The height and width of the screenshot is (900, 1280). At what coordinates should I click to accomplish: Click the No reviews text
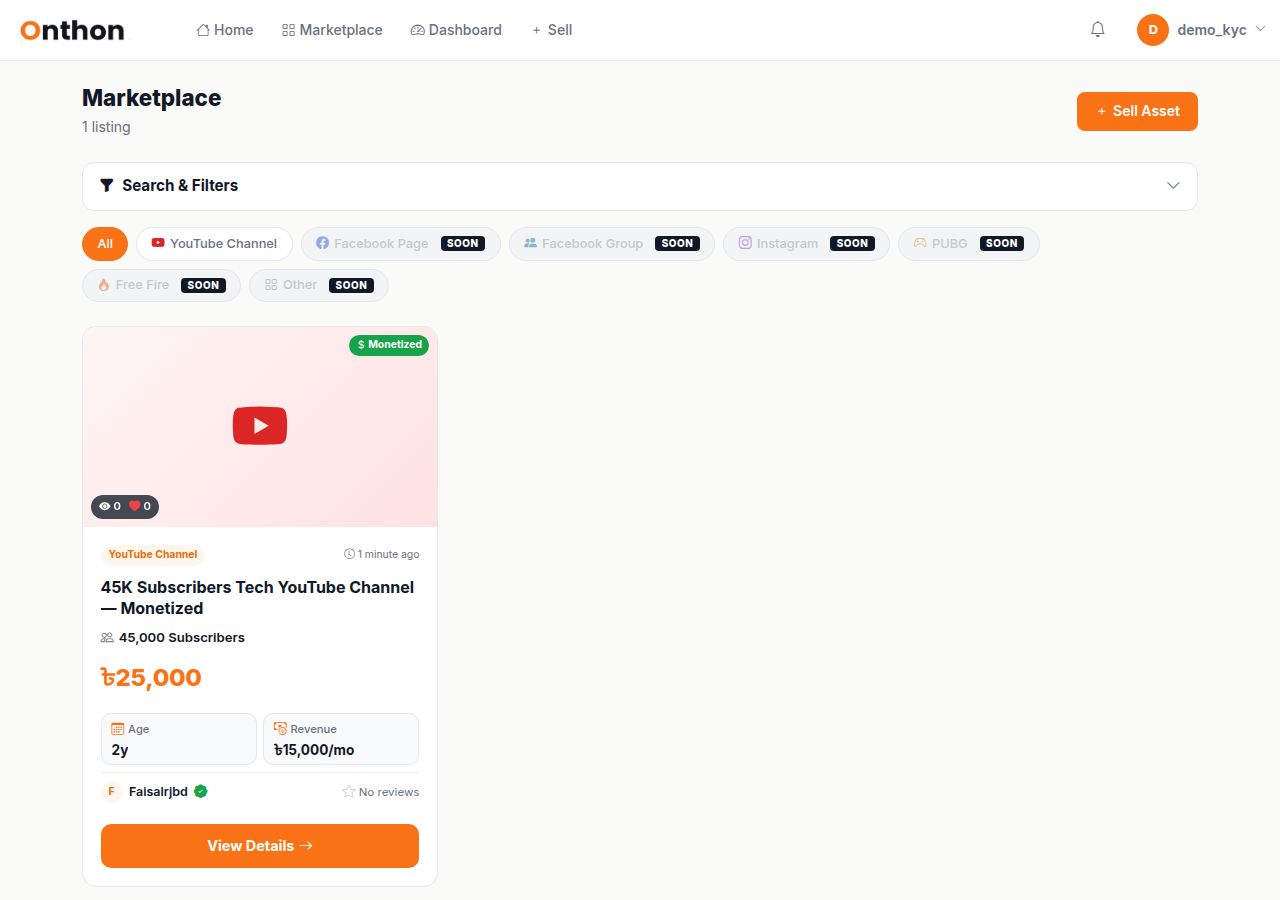pyautogui.click(x=389, y=792)
